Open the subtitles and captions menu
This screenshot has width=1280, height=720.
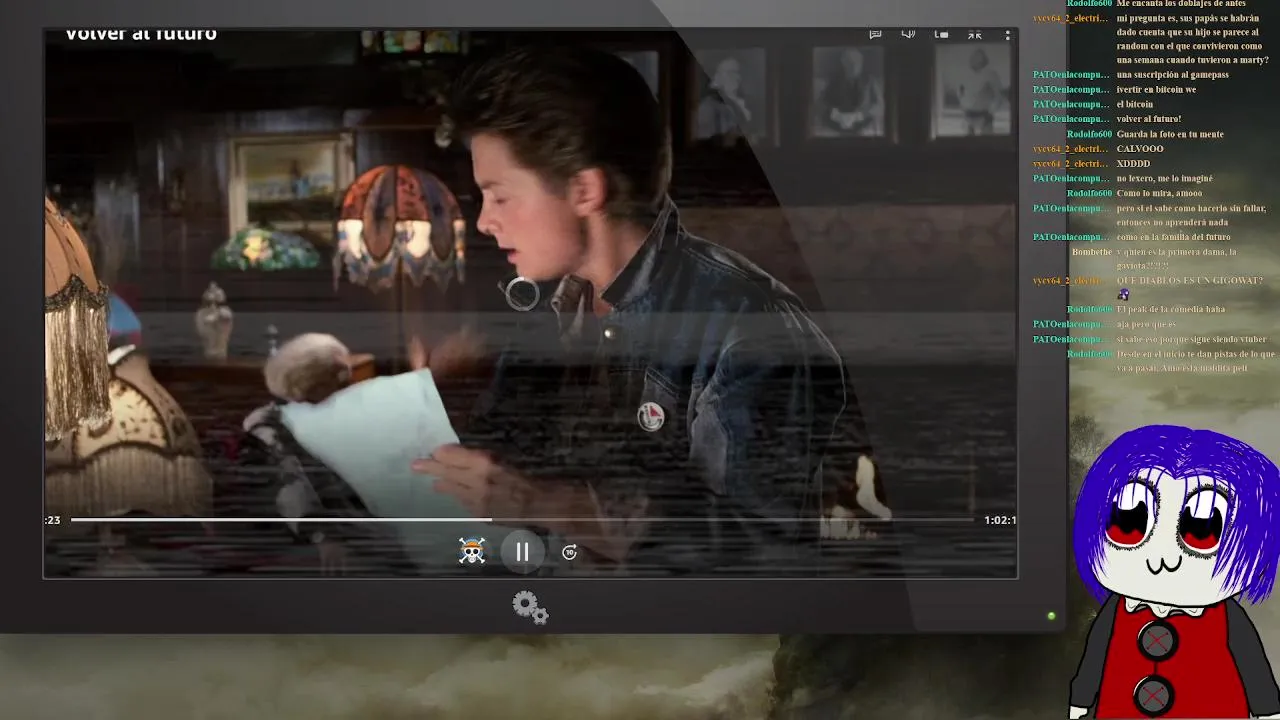click(875, 34)
